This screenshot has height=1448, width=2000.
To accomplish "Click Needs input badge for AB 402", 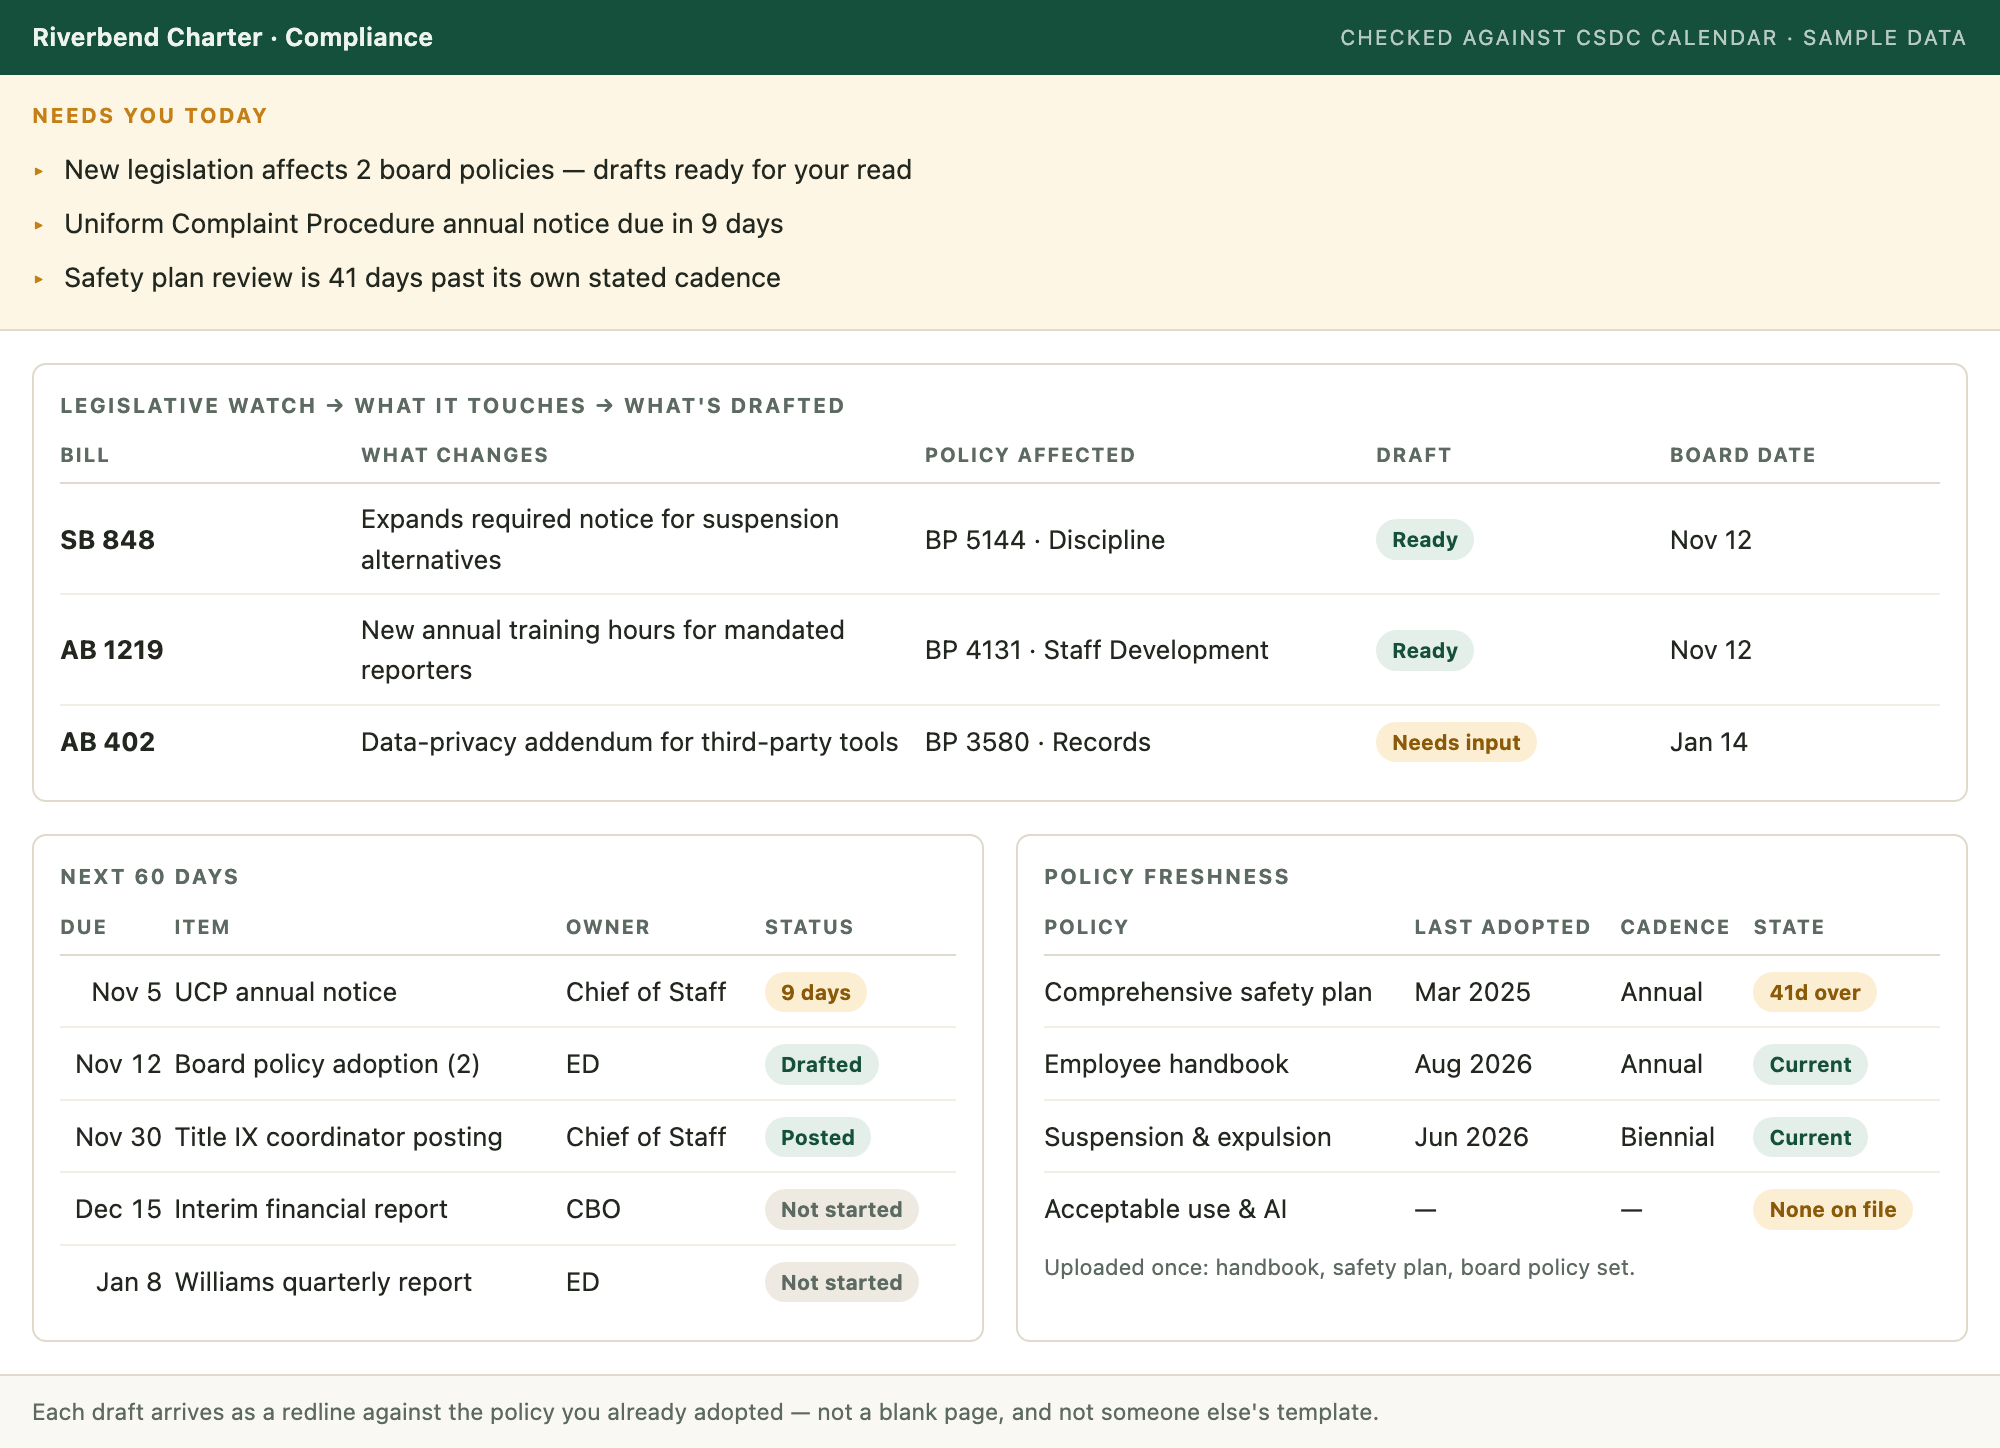I will [x=1456, y=742].
